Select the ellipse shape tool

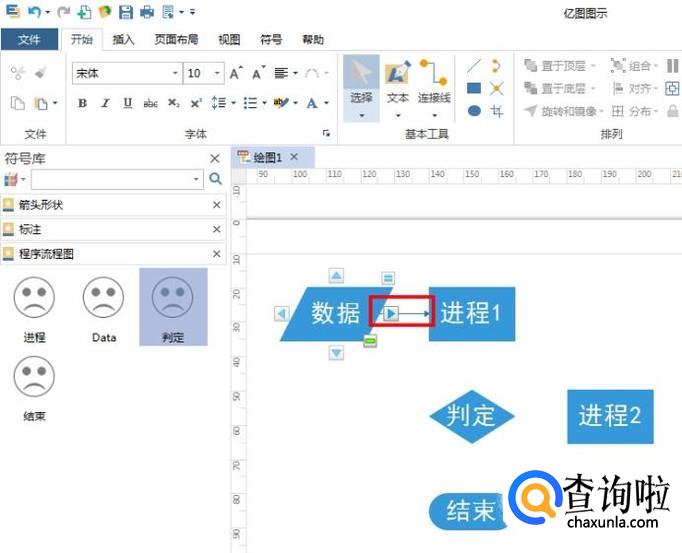point(475,111)
